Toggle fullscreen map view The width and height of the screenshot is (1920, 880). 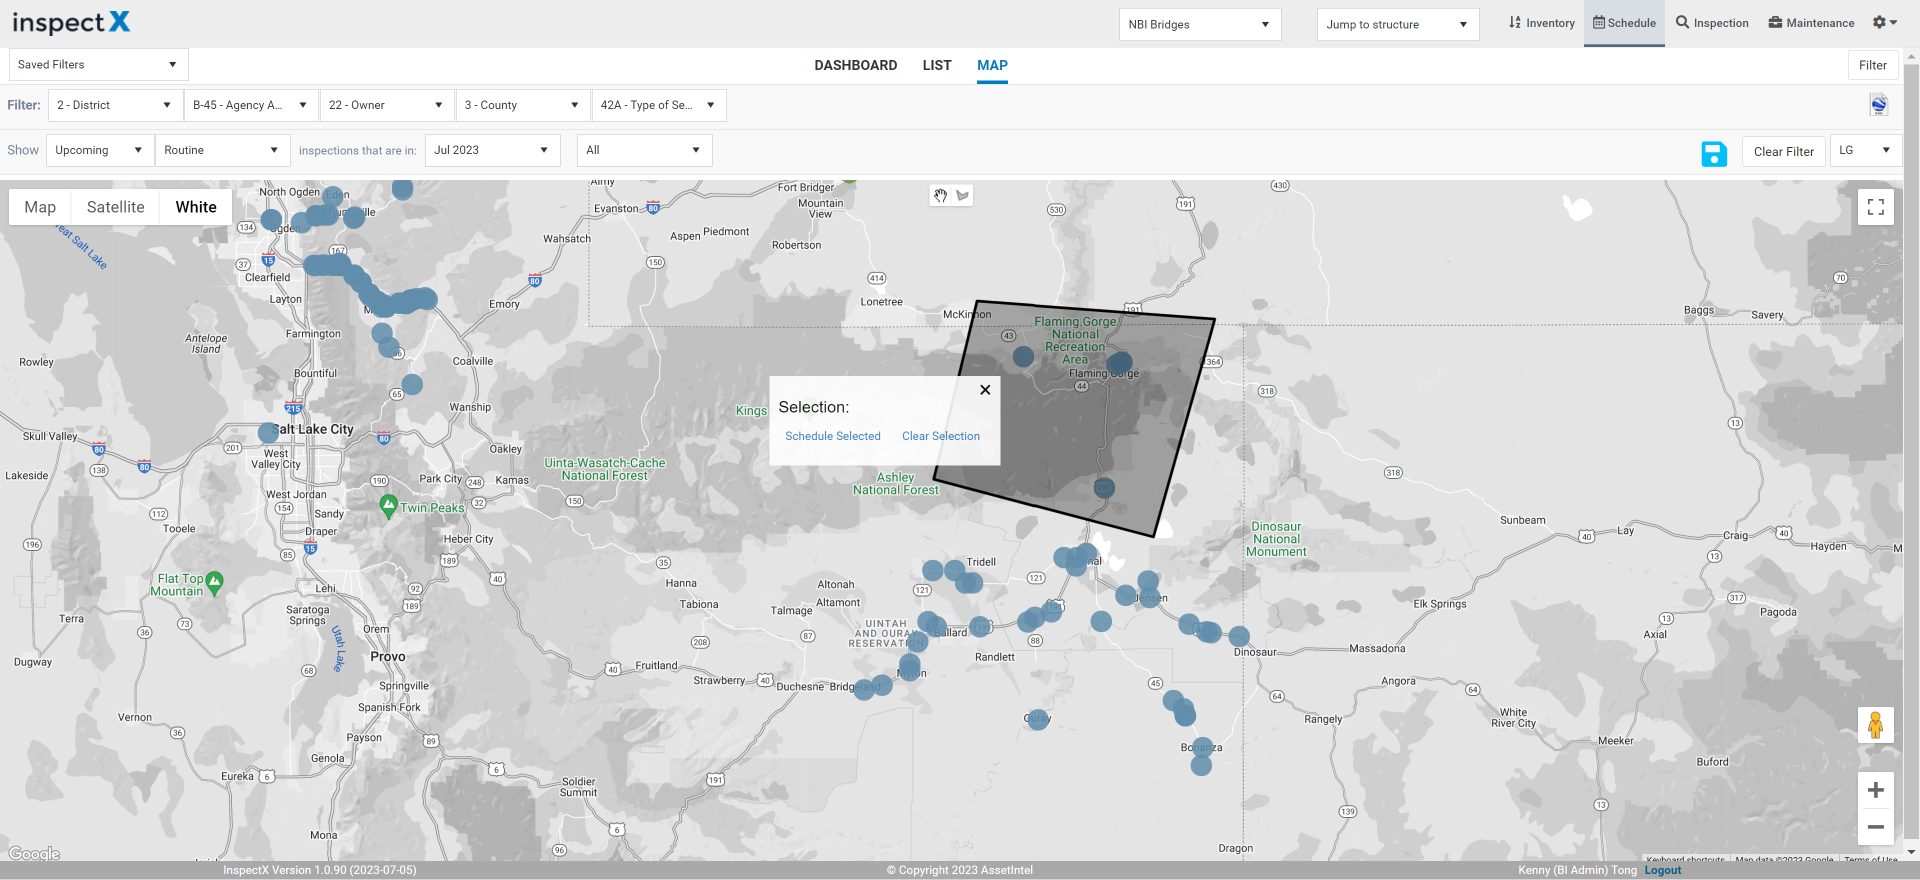click(x=1876, y=207)
